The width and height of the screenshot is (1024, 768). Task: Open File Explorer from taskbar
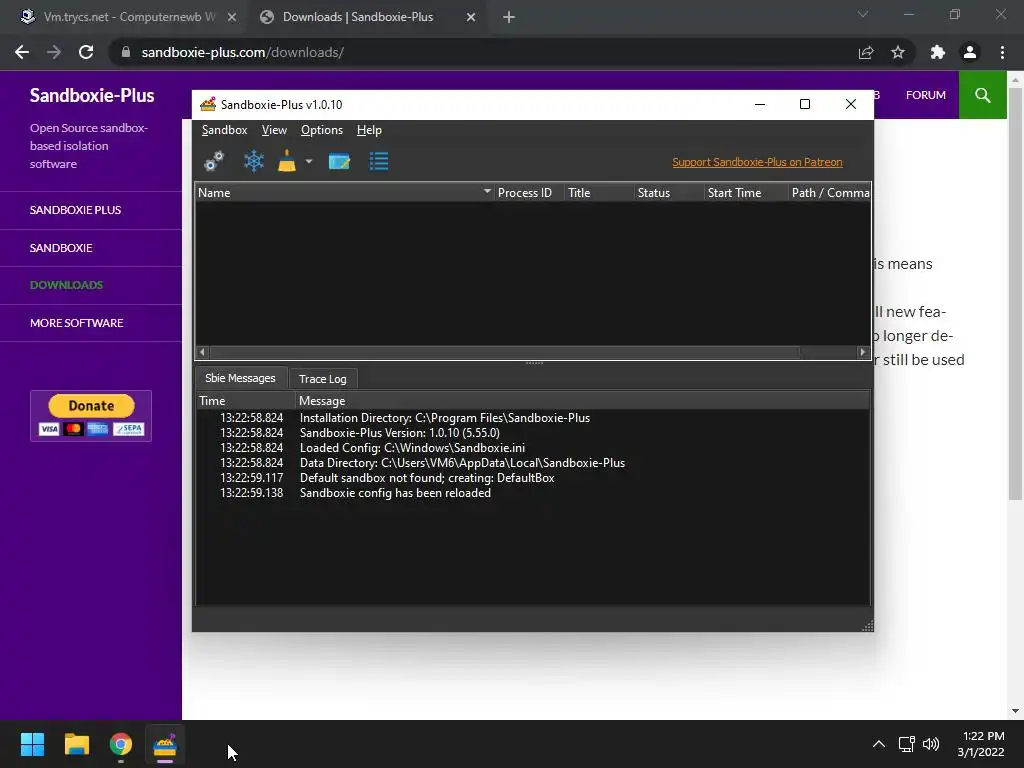tap(76, 744)
